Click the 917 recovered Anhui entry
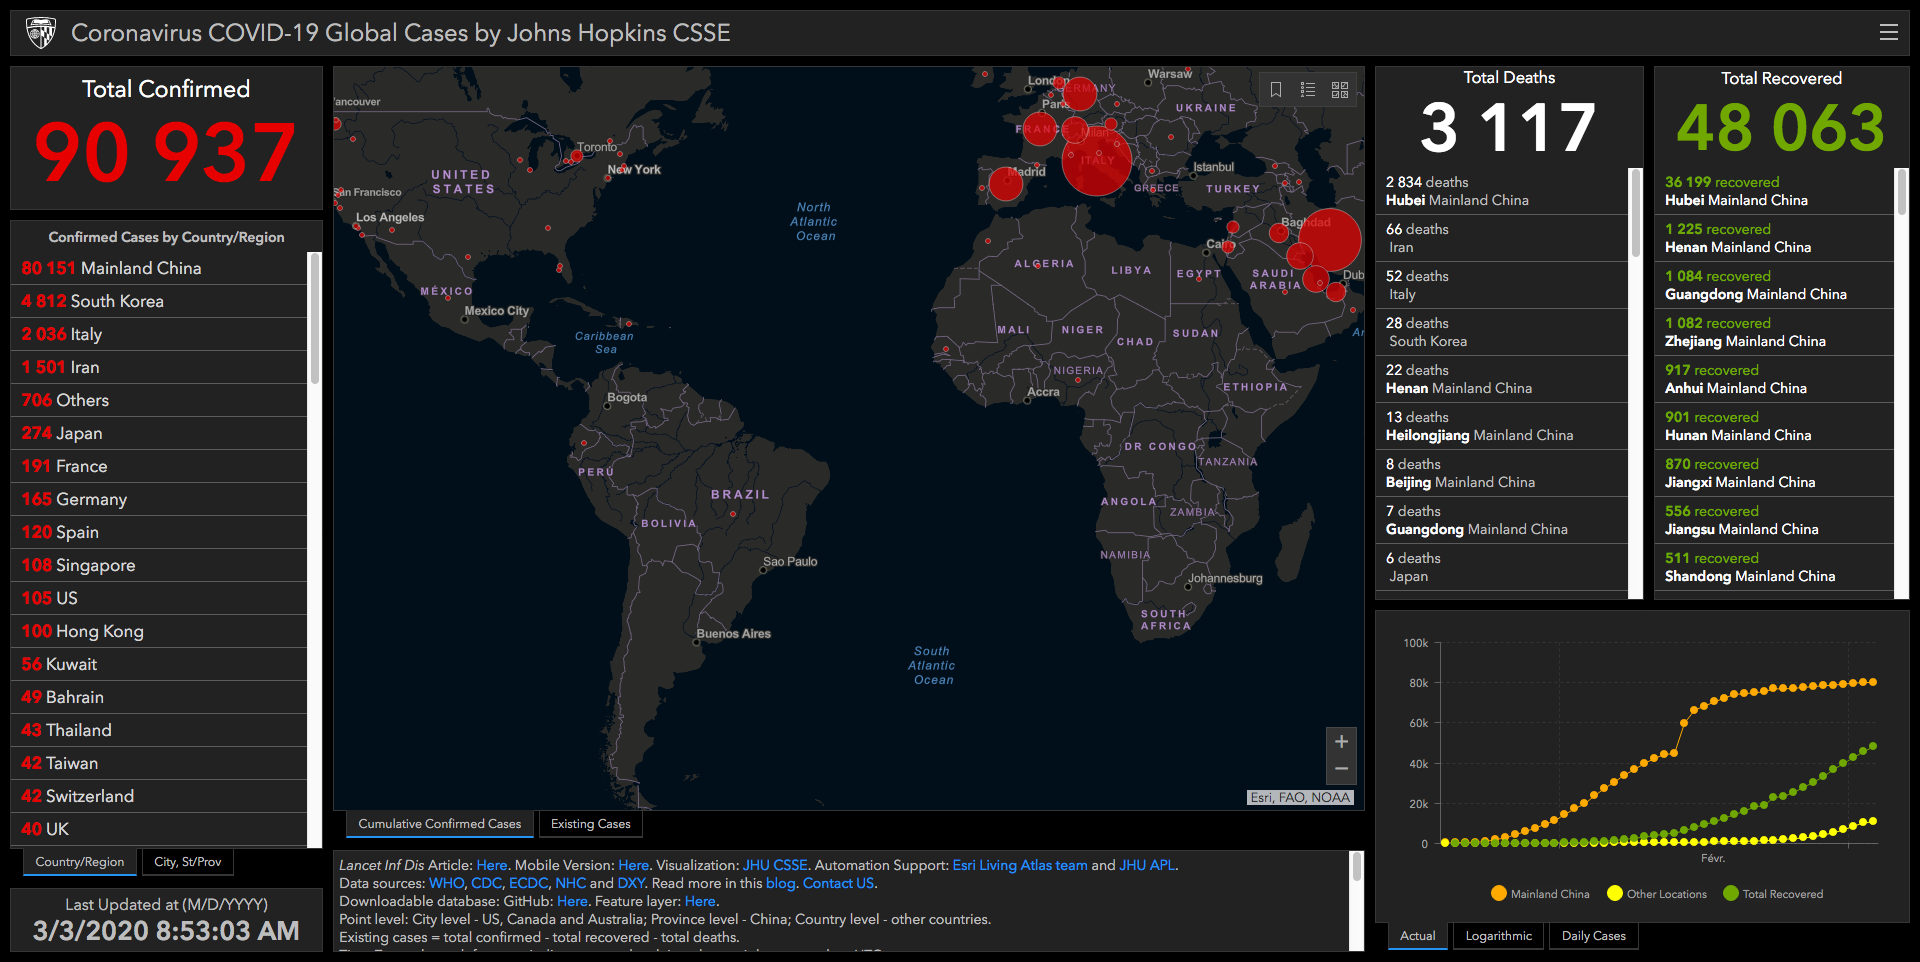 pyautogui.click(x=1775, y=379)
